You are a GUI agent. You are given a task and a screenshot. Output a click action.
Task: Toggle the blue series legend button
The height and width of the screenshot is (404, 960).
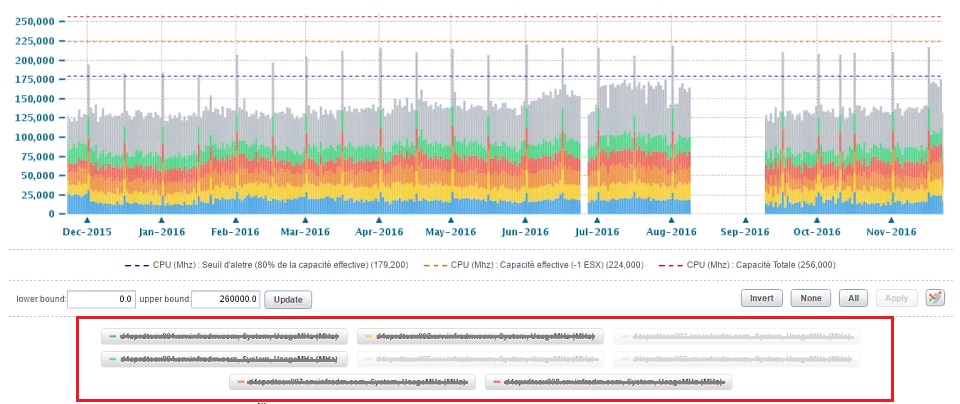(224, 336)
